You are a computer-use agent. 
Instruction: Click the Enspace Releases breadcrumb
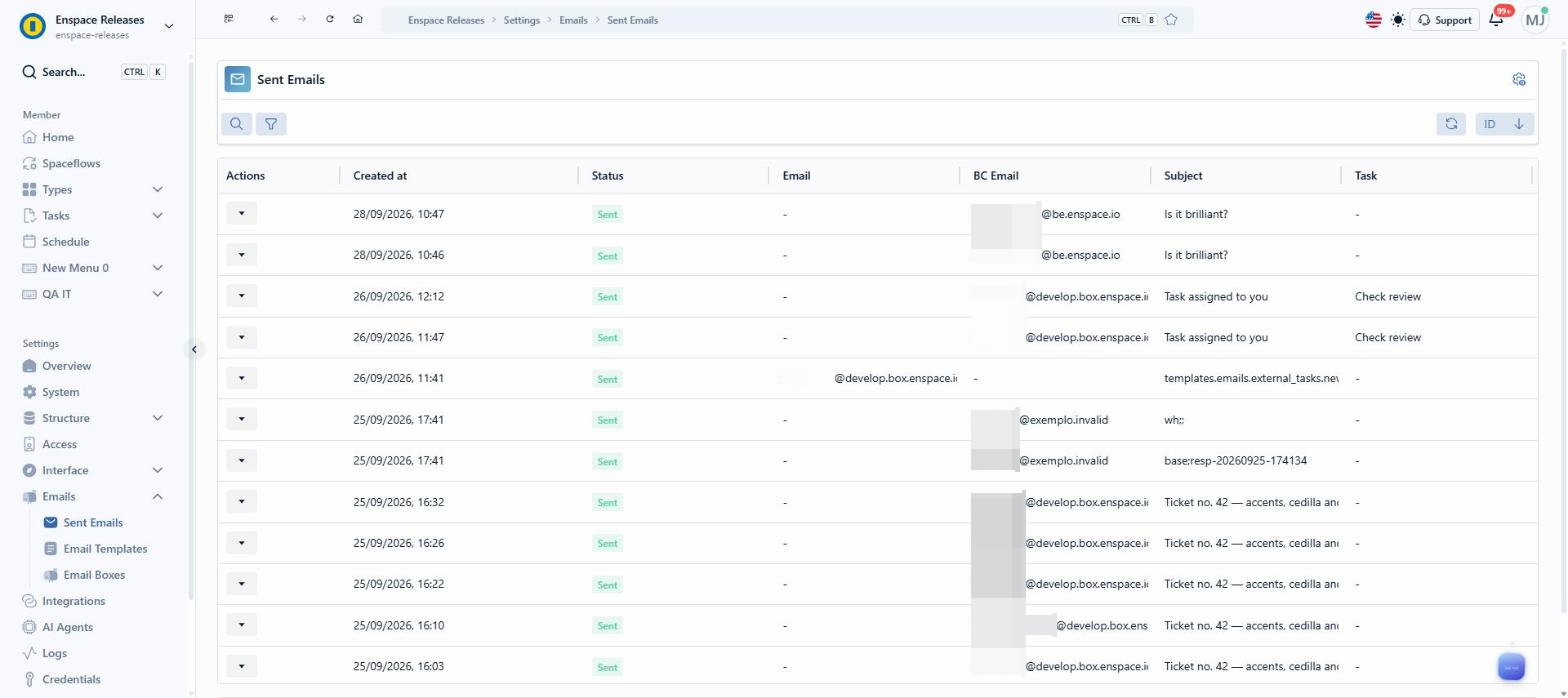click(x=445, y=20)
